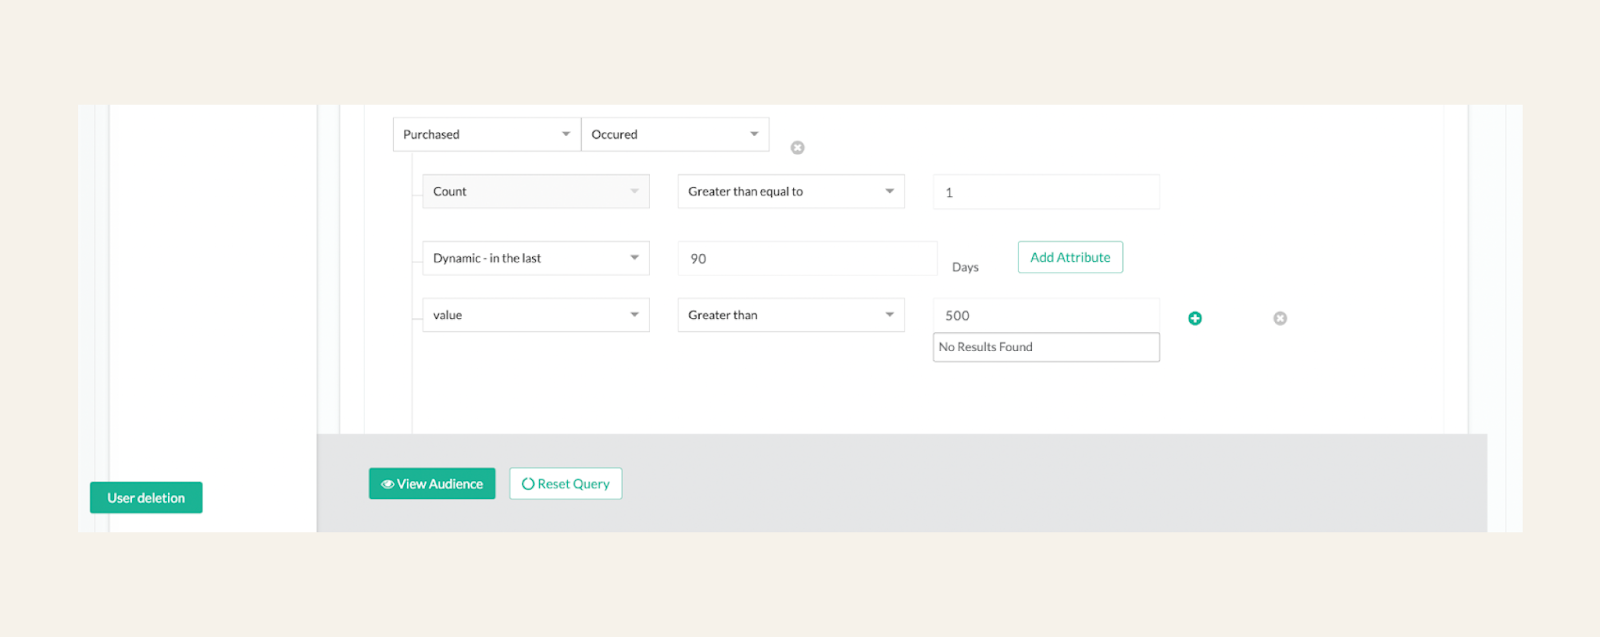Click the Add Attribute button
1600x637 pixels.
1070,257
